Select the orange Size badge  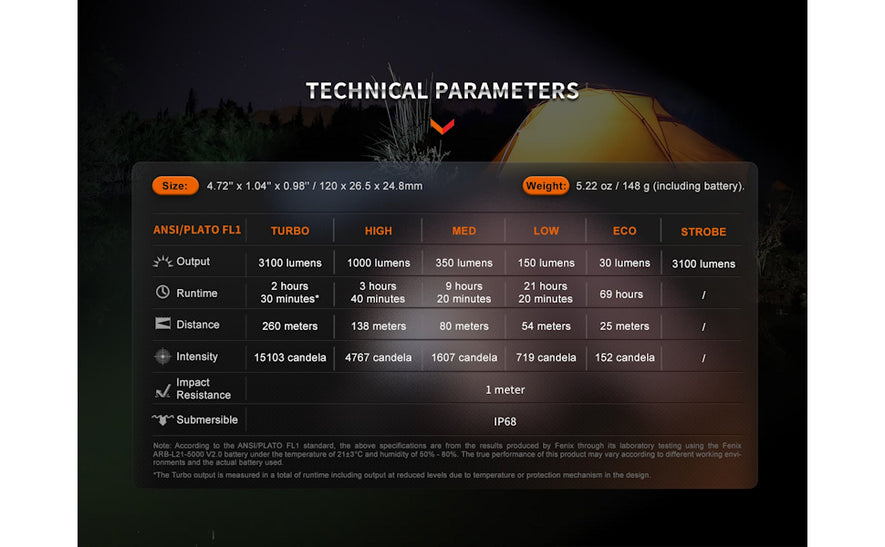point(174,186)
